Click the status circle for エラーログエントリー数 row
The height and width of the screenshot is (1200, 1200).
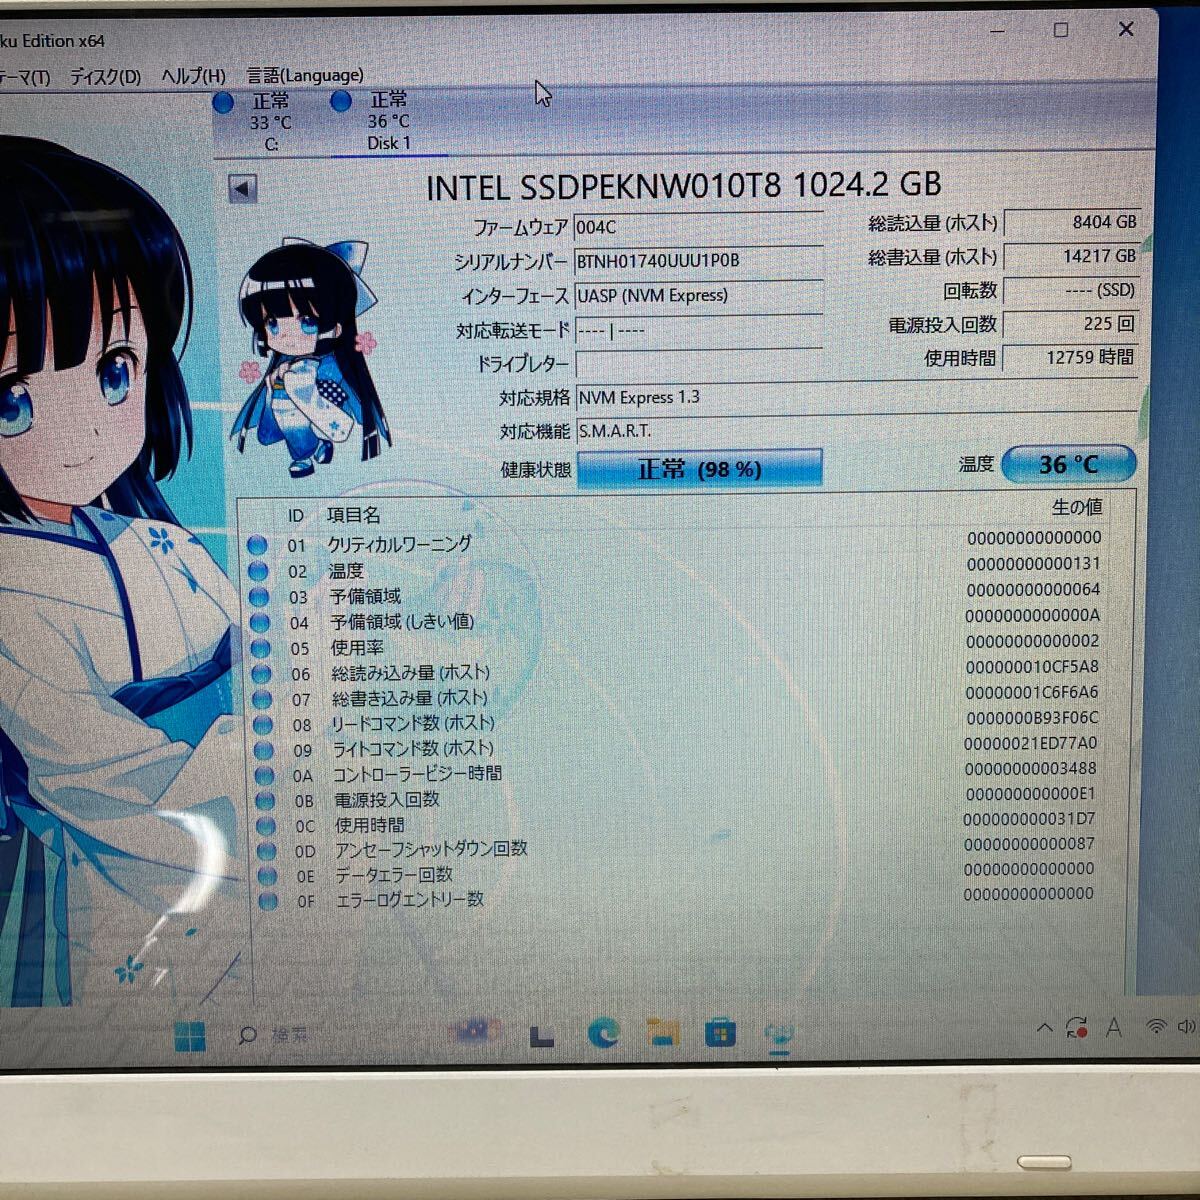pos(268,901)
